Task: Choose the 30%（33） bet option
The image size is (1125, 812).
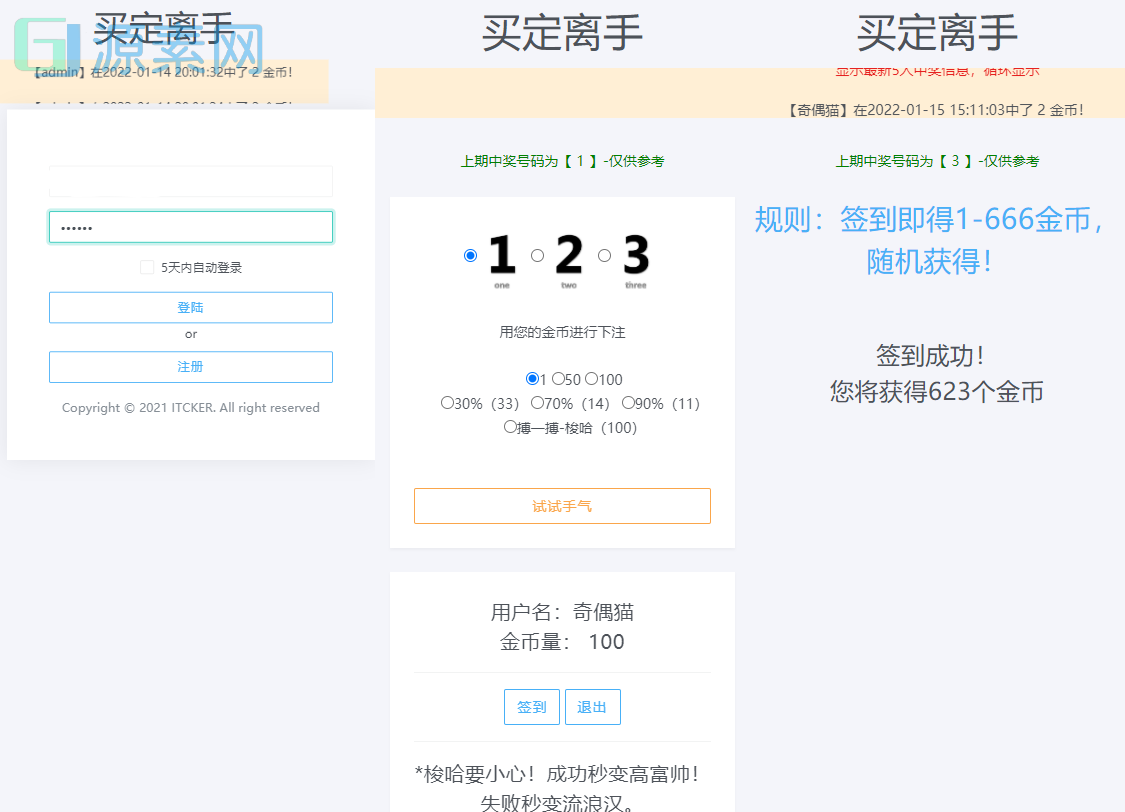Action: (446, 403)
